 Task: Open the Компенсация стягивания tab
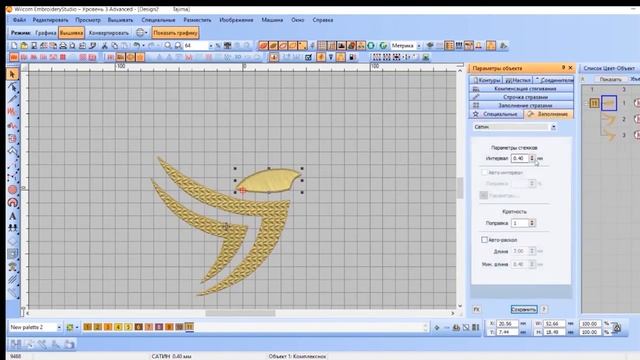tap(522, 89)
